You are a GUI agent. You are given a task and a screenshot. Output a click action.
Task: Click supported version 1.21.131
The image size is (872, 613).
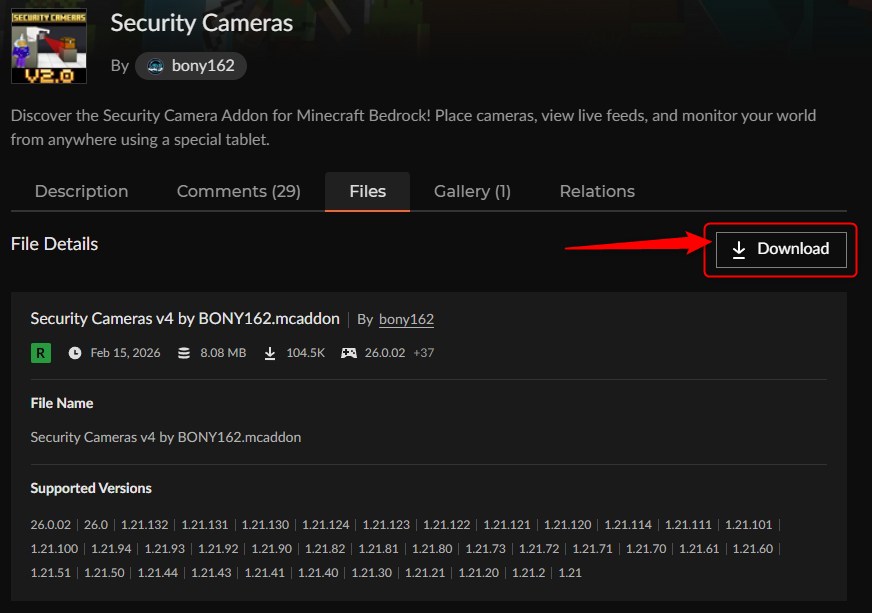click(205, 525)
